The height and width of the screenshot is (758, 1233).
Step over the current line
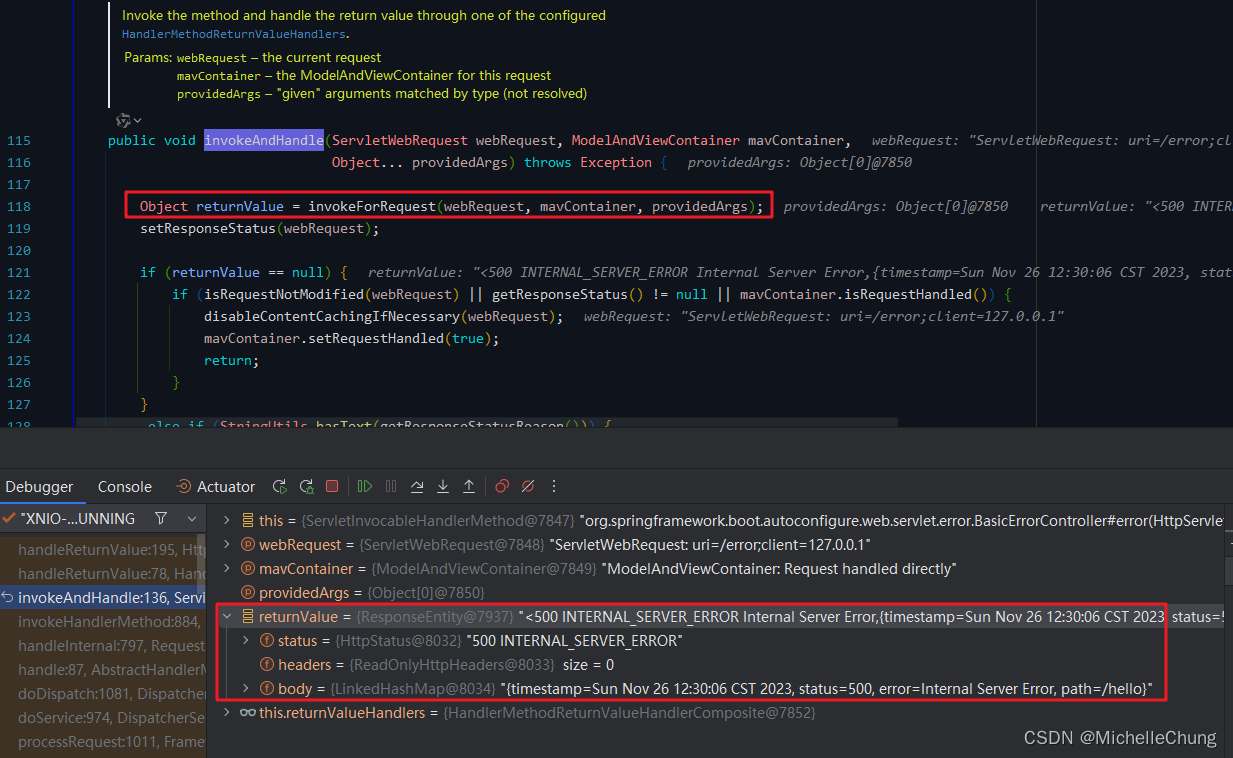417,487
